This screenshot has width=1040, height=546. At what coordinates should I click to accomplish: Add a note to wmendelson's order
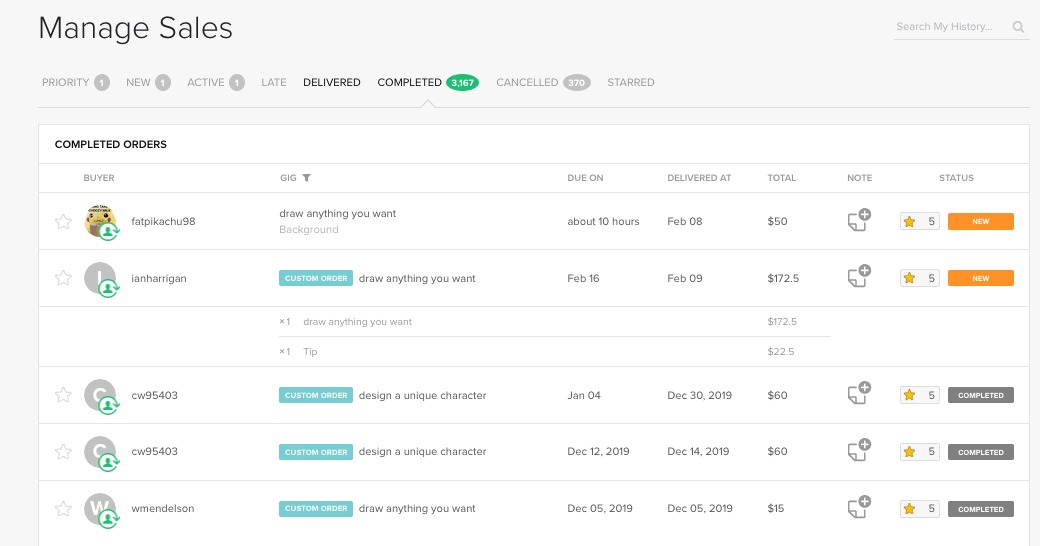pyautogui.click(x=858, y=508)
